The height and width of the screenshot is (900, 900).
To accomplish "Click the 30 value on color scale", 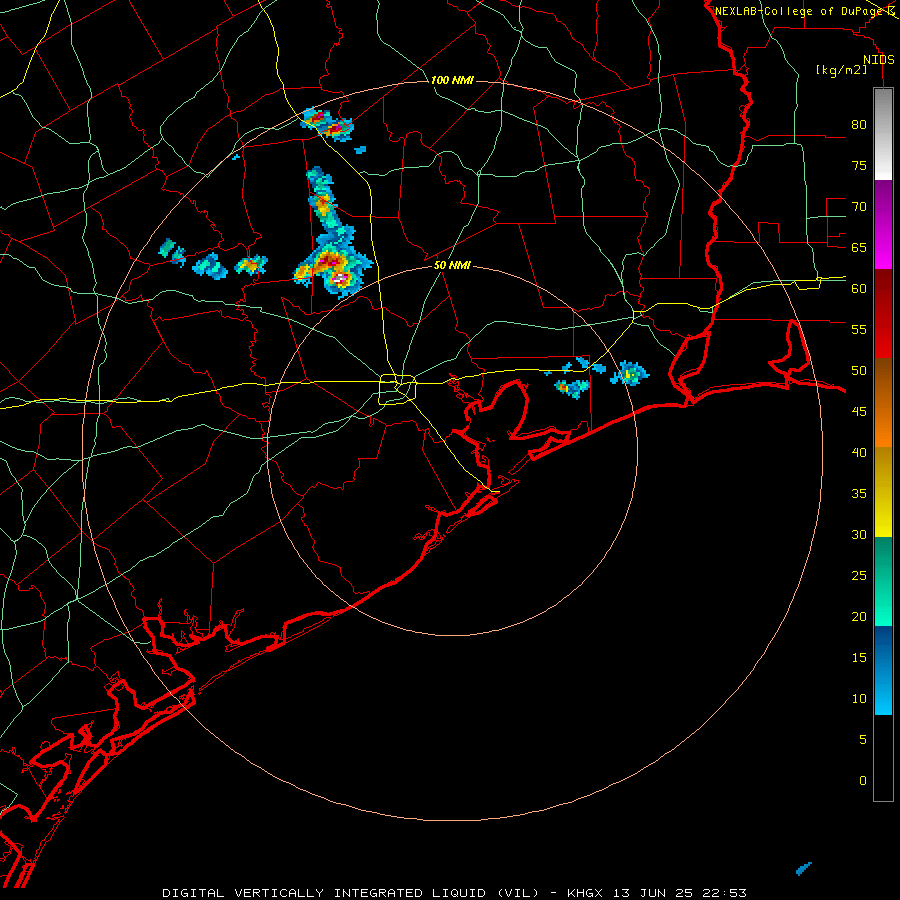I will click(x=859, y=534).
